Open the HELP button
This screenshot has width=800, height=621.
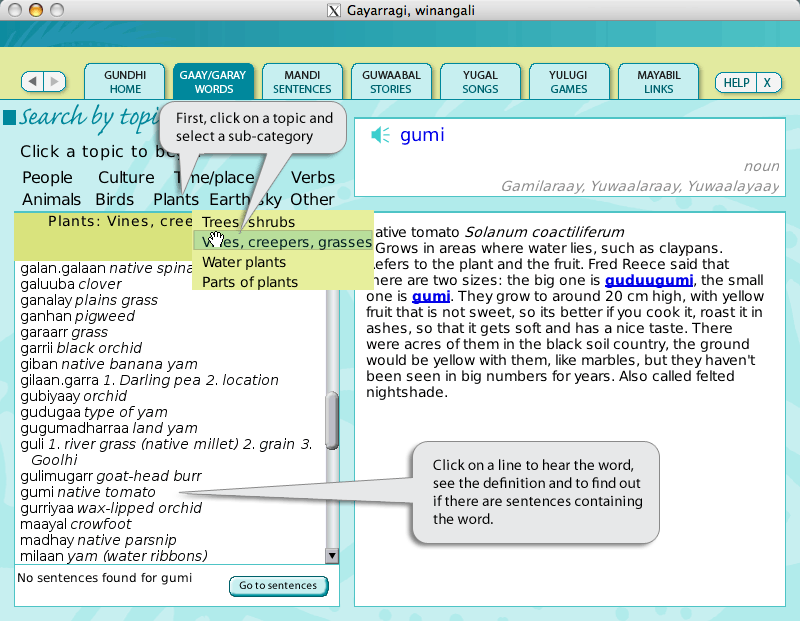tap(736, 83)
